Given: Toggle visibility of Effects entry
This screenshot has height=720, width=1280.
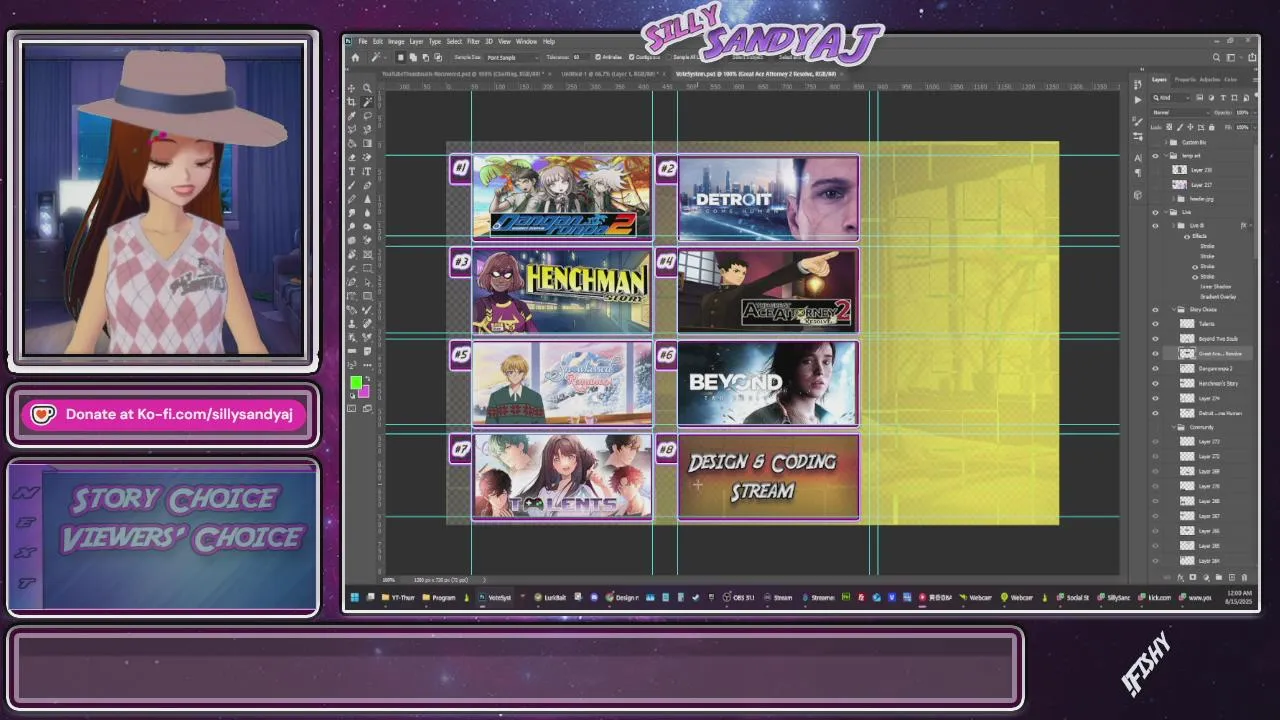Looking at the screenshot, I should click(1187, 237).
